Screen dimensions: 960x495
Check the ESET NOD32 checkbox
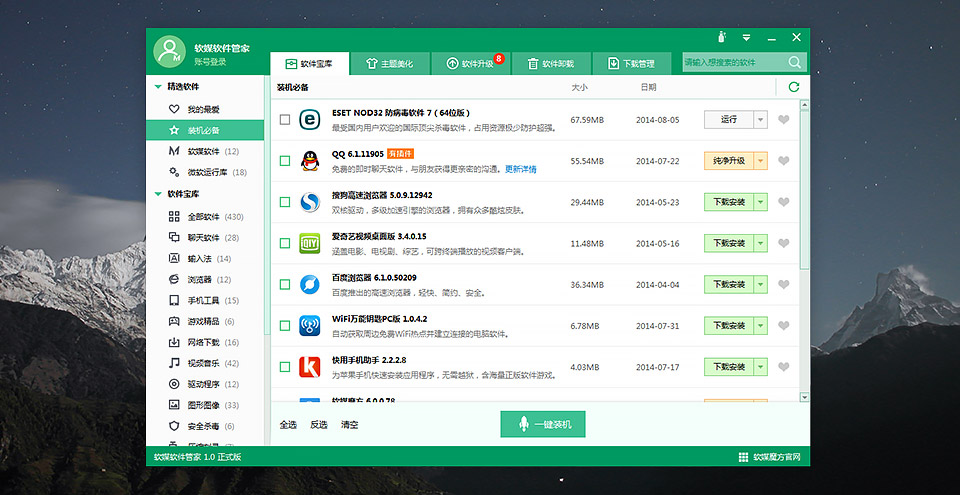click(285, 119)
